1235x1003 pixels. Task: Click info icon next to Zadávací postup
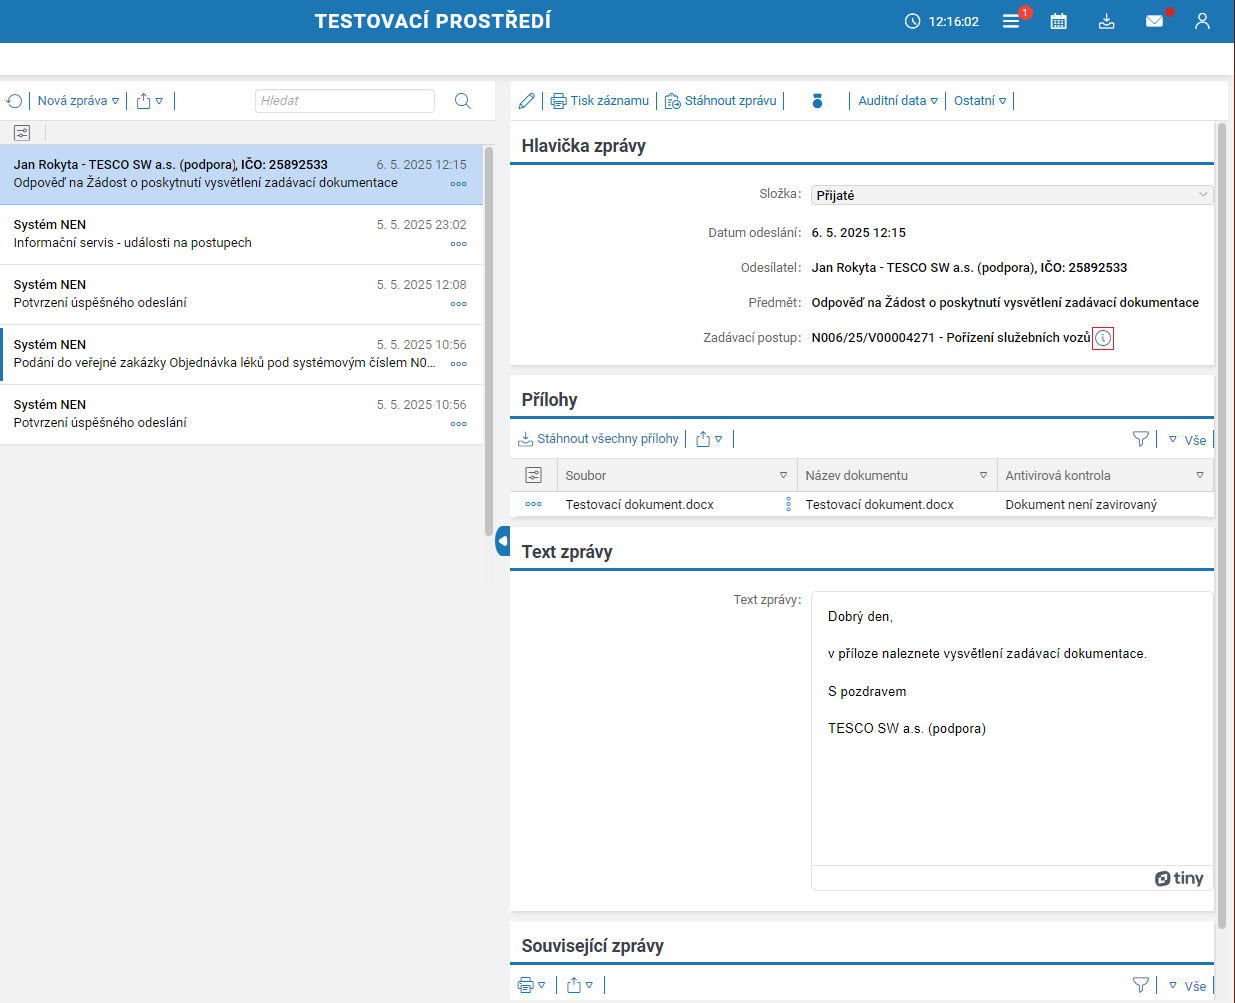pyautogui.click(x=1103, y=338)
